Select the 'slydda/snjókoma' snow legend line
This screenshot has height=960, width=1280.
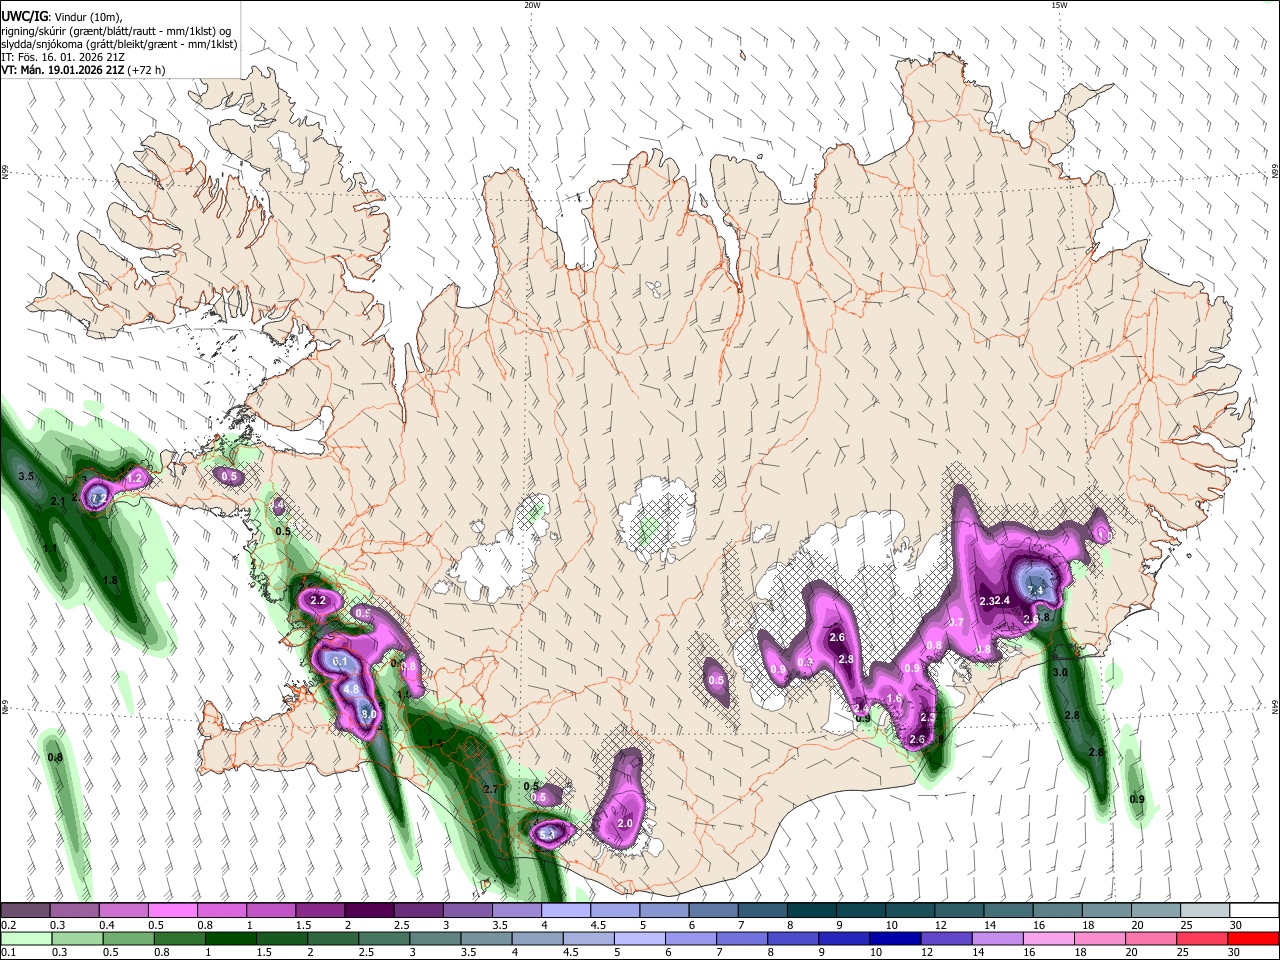119,44
